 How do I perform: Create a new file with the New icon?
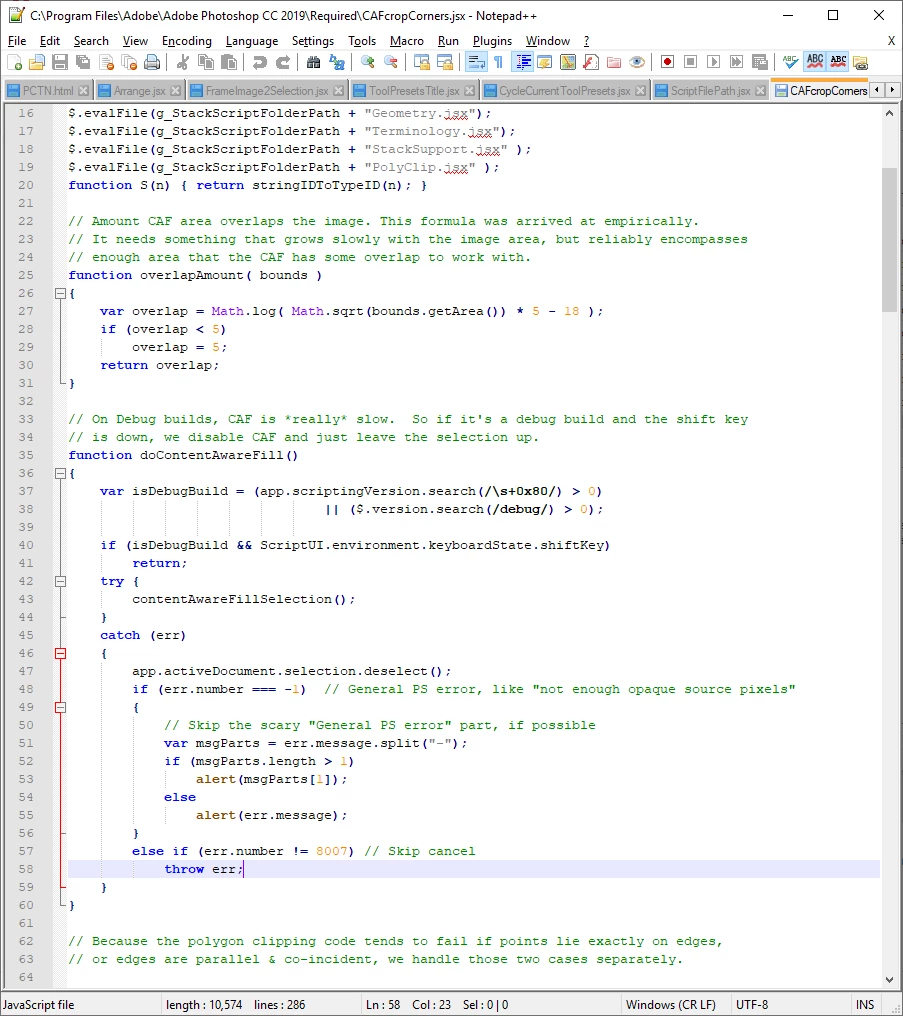[14, 62]
